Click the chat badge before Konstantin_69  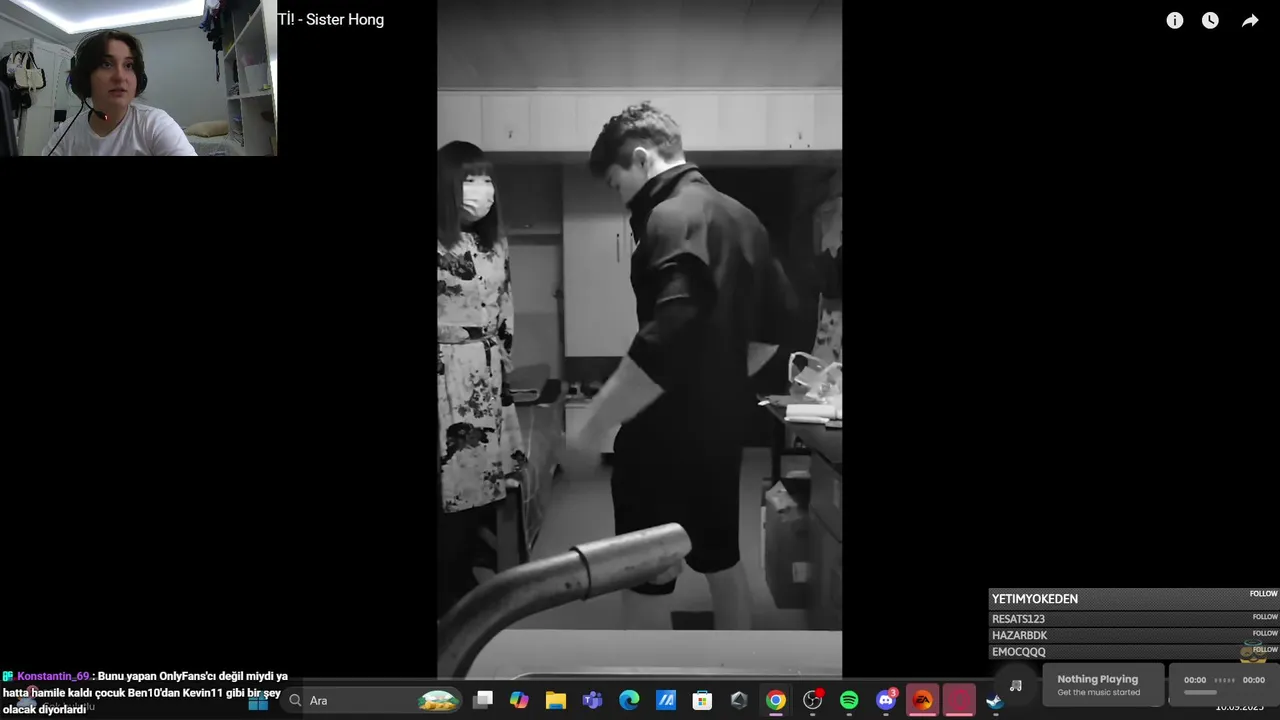8,676
